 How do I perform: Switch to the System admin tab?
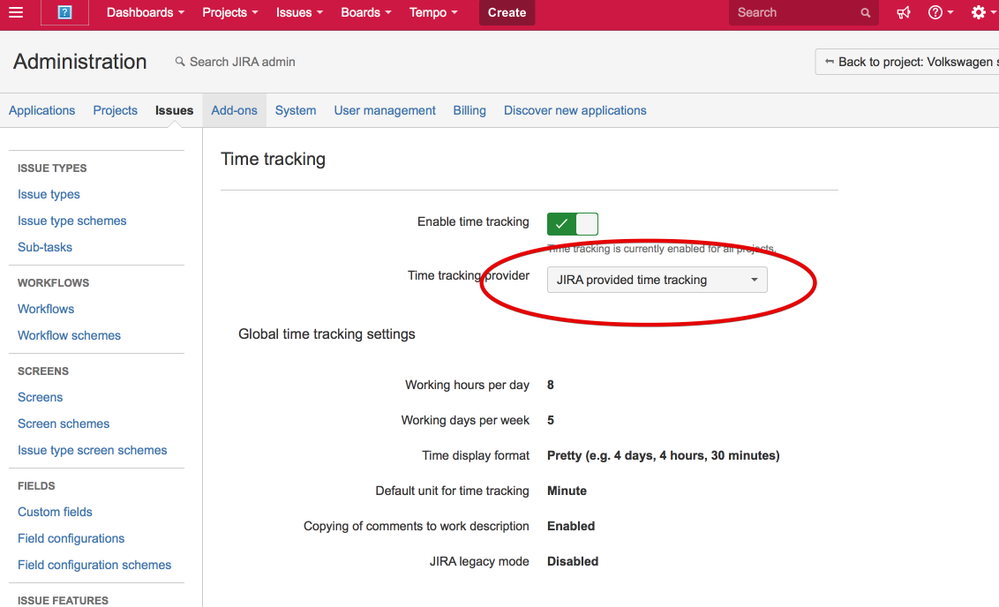(296, 110)
